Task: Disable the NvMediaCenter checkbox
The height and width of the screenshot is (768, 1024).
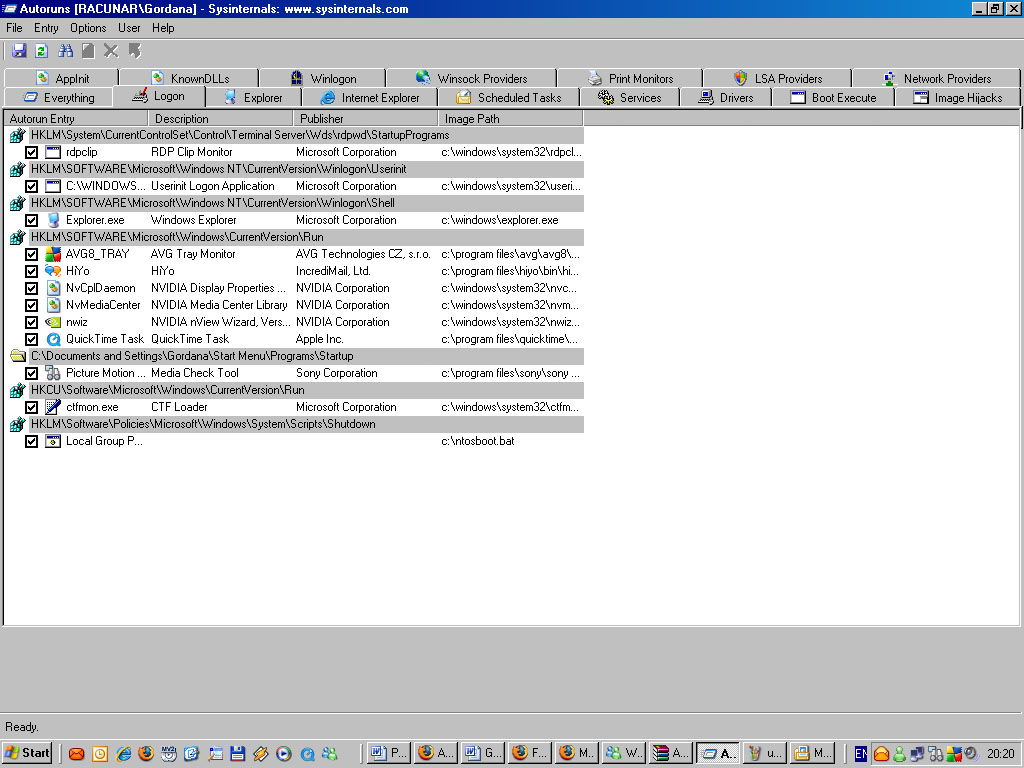Action: click(x=31, y=305)
